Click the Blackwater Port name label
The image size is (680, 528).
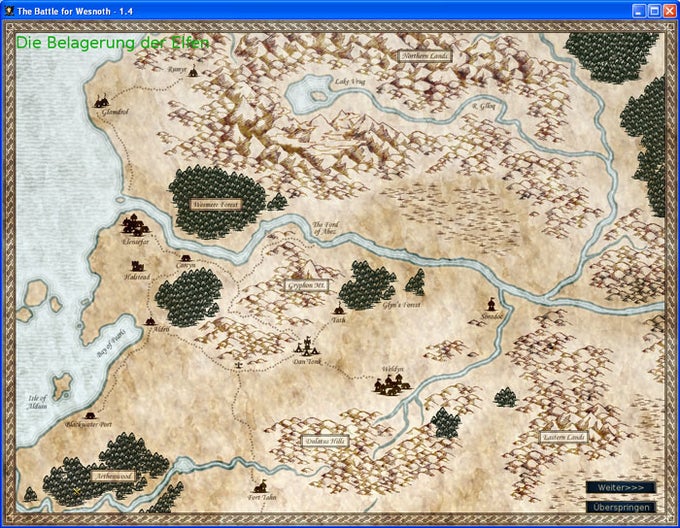point(88,424)
